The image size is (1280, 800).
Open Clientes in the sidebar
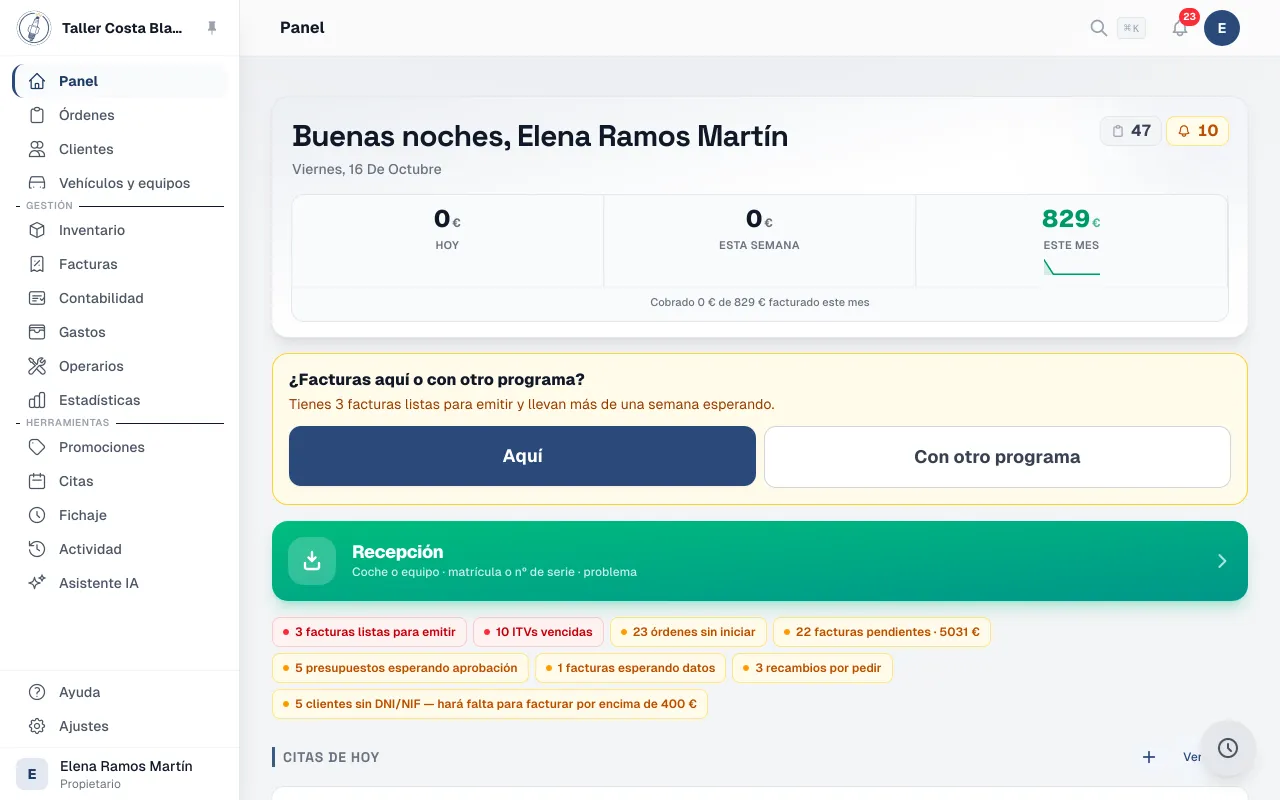120,149
